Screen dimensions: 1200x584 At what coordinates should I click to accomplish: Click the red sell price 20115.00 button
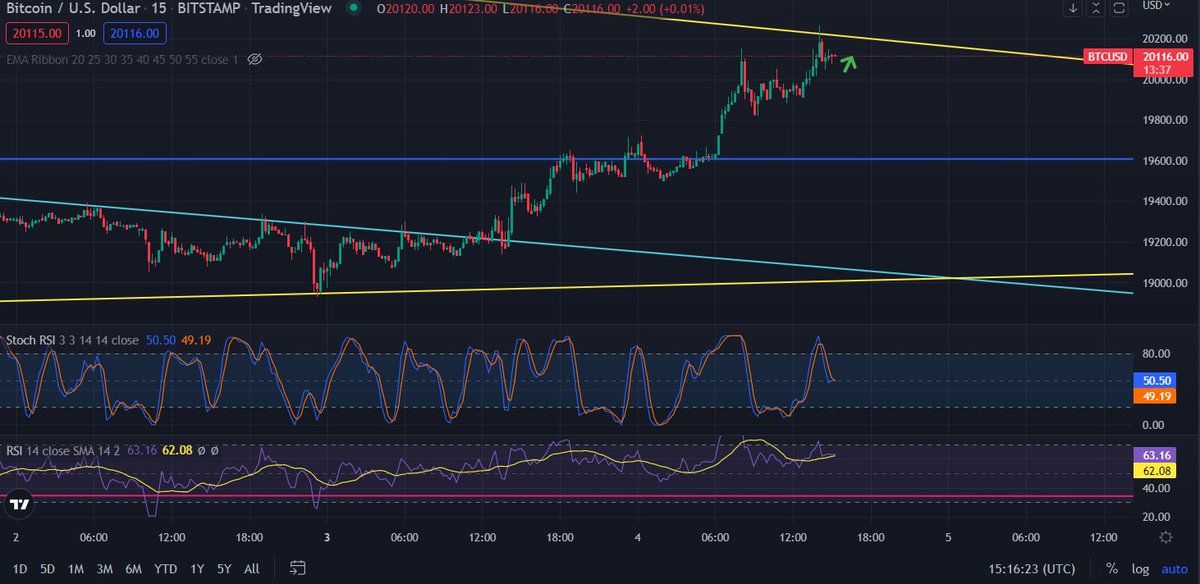tap(37, 33)
